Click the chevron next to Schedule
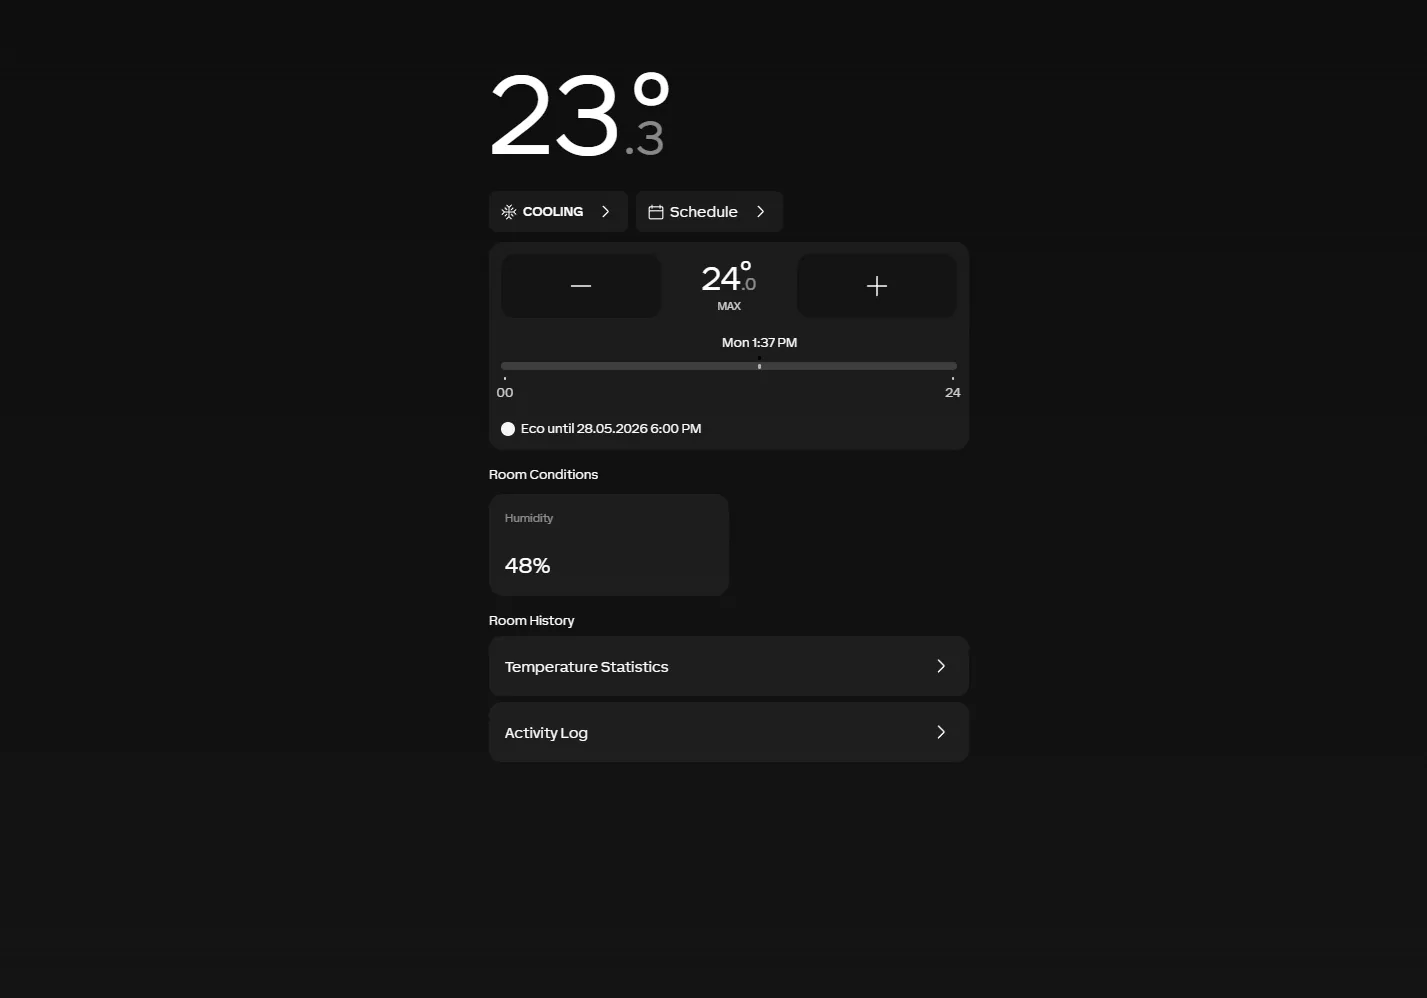The image size is (1427, 998). (761, 212)
